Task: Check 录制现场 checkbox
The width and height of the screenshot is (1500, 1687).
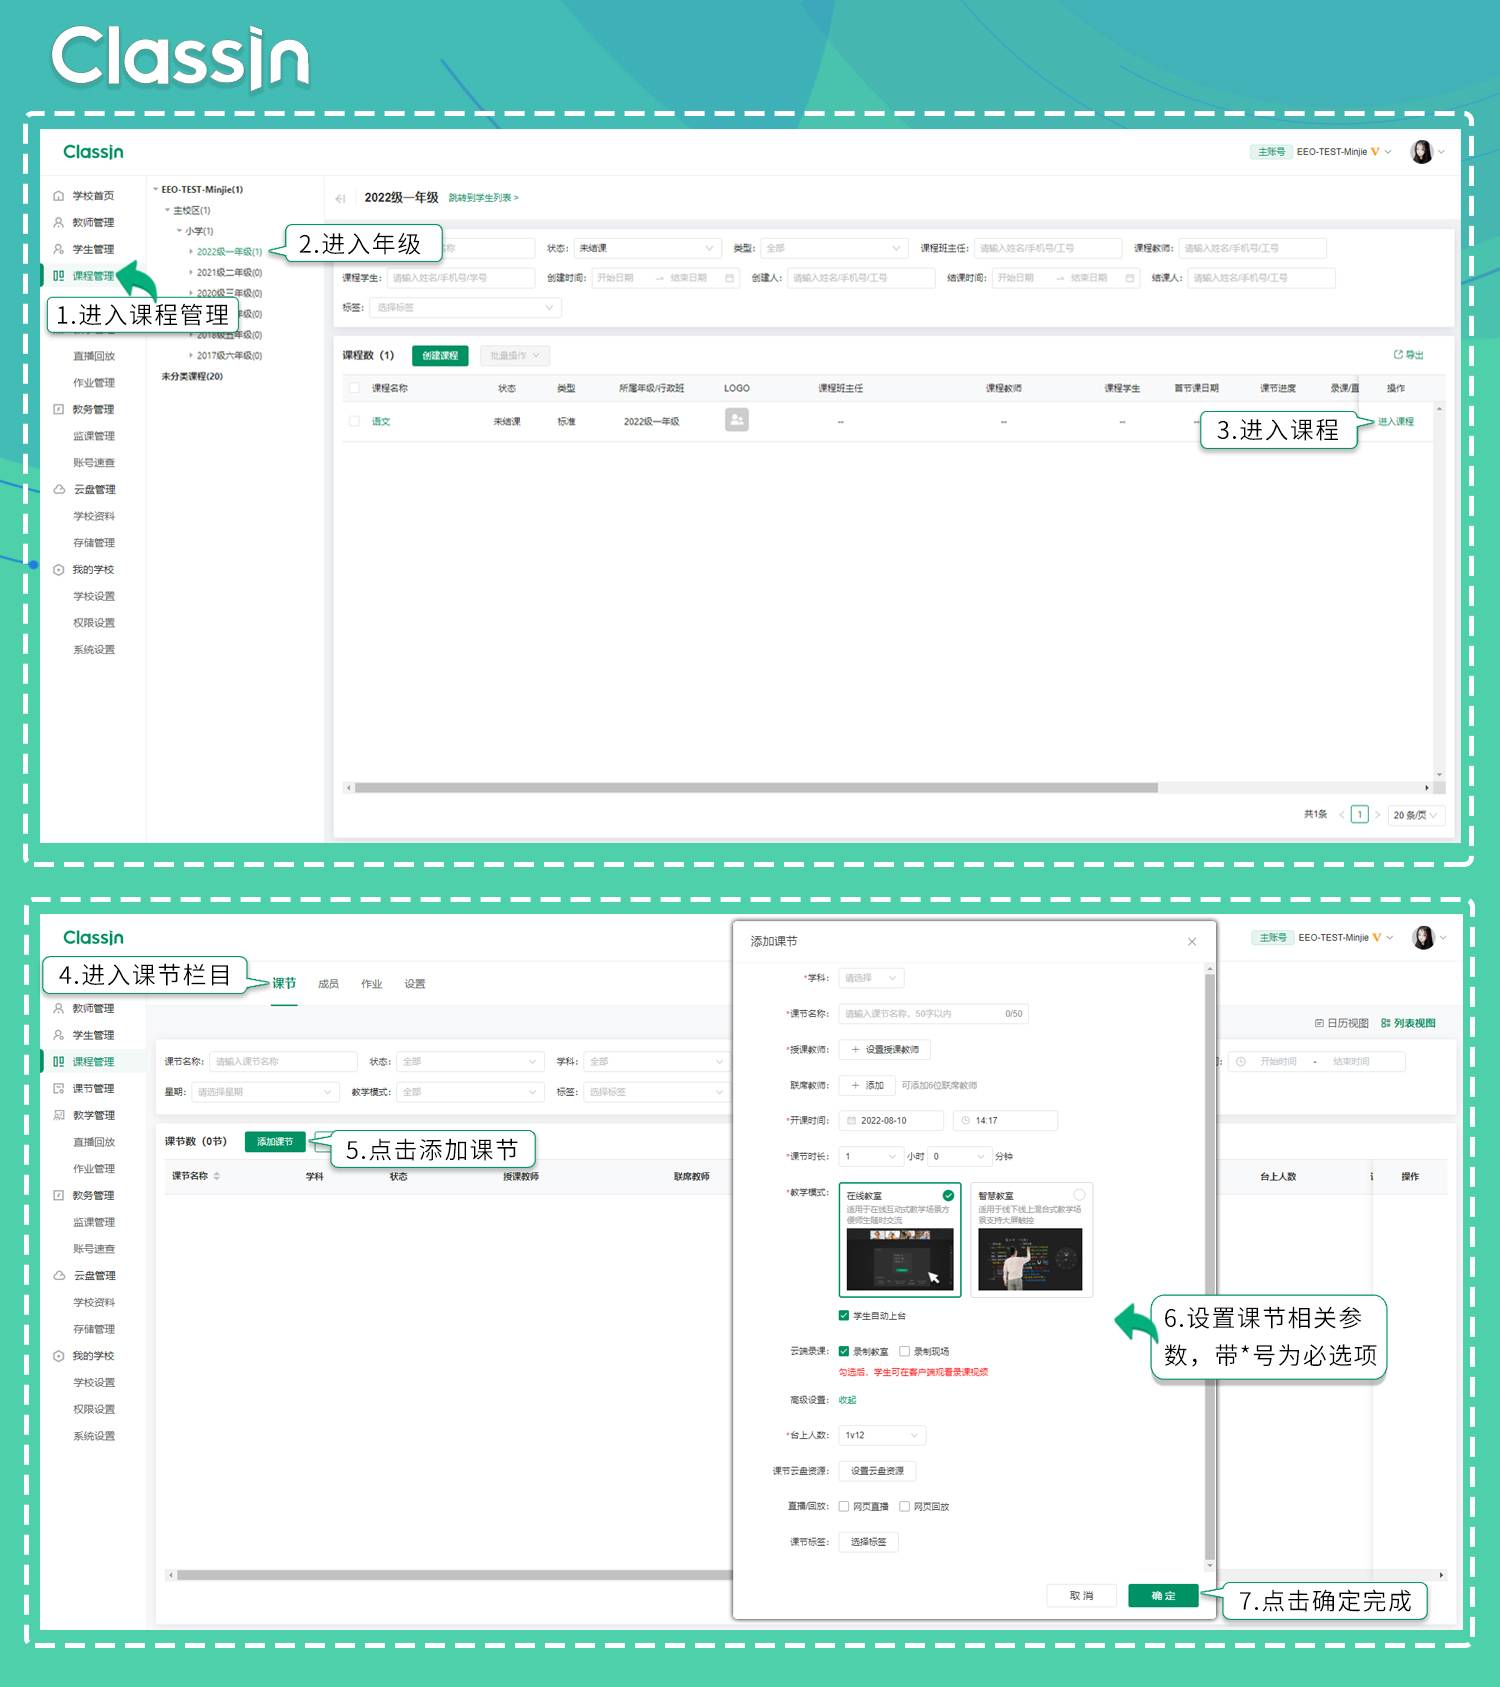Action: [904, 1351]
